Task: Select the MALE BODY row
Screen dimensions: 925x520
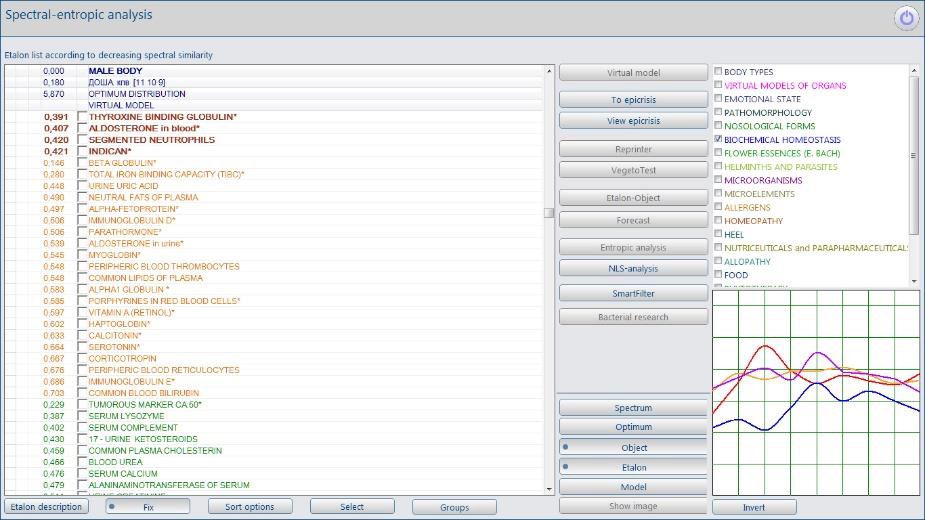Action: tap(274, 71)
